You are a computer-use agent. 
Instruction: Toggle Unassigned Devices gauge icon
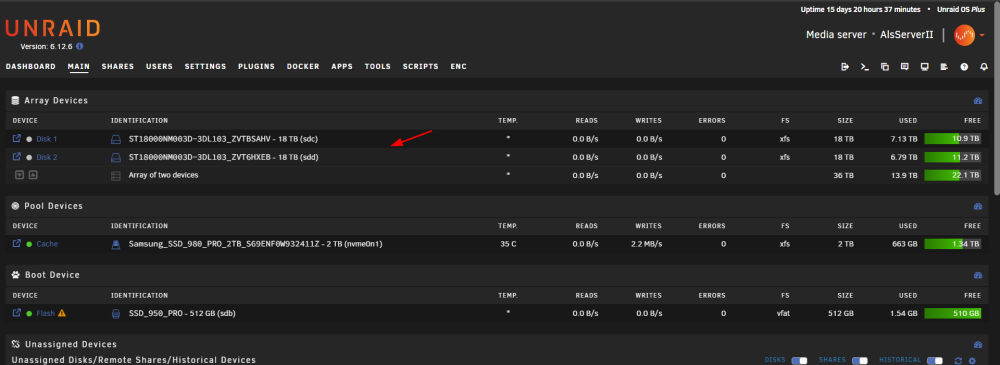pyautogui.click(x=977, y=344)
